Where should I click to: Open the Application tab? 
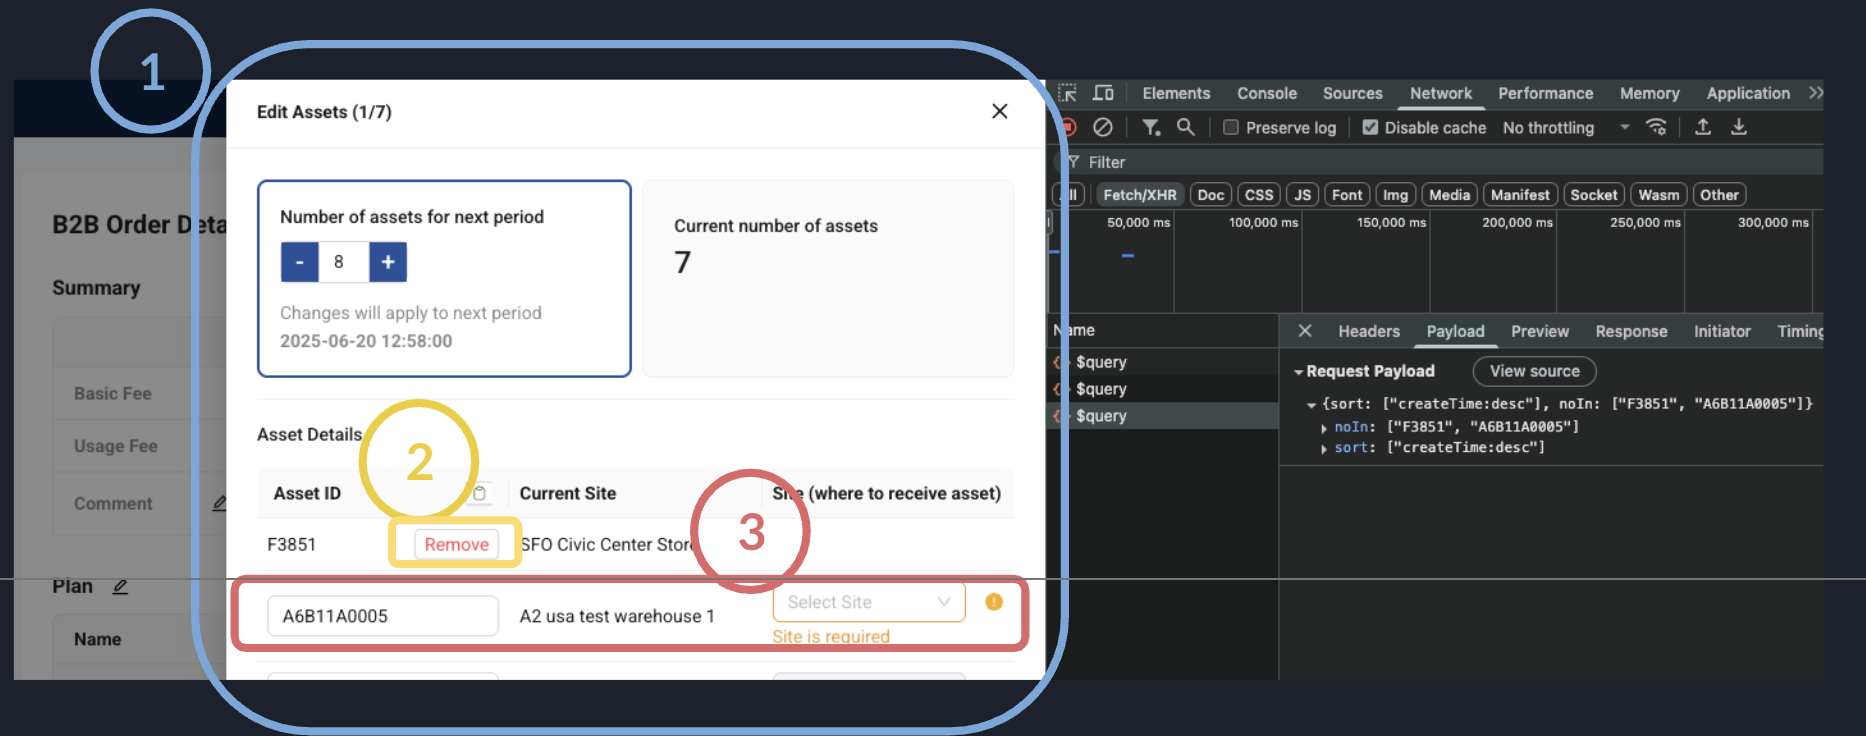pos(1748,93)
